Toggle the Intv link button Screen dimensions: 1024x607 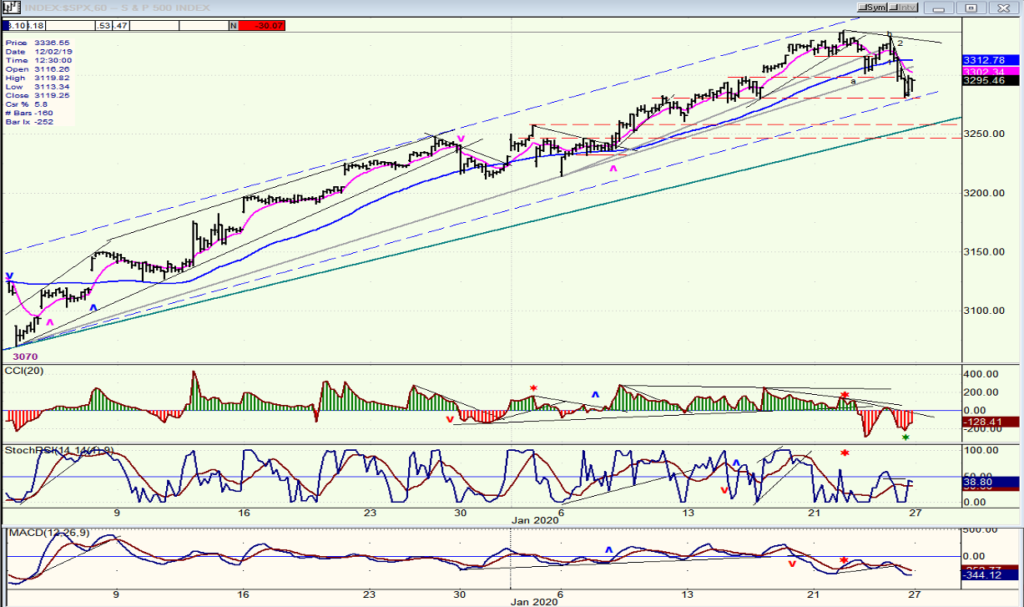(x=903, y=7)
